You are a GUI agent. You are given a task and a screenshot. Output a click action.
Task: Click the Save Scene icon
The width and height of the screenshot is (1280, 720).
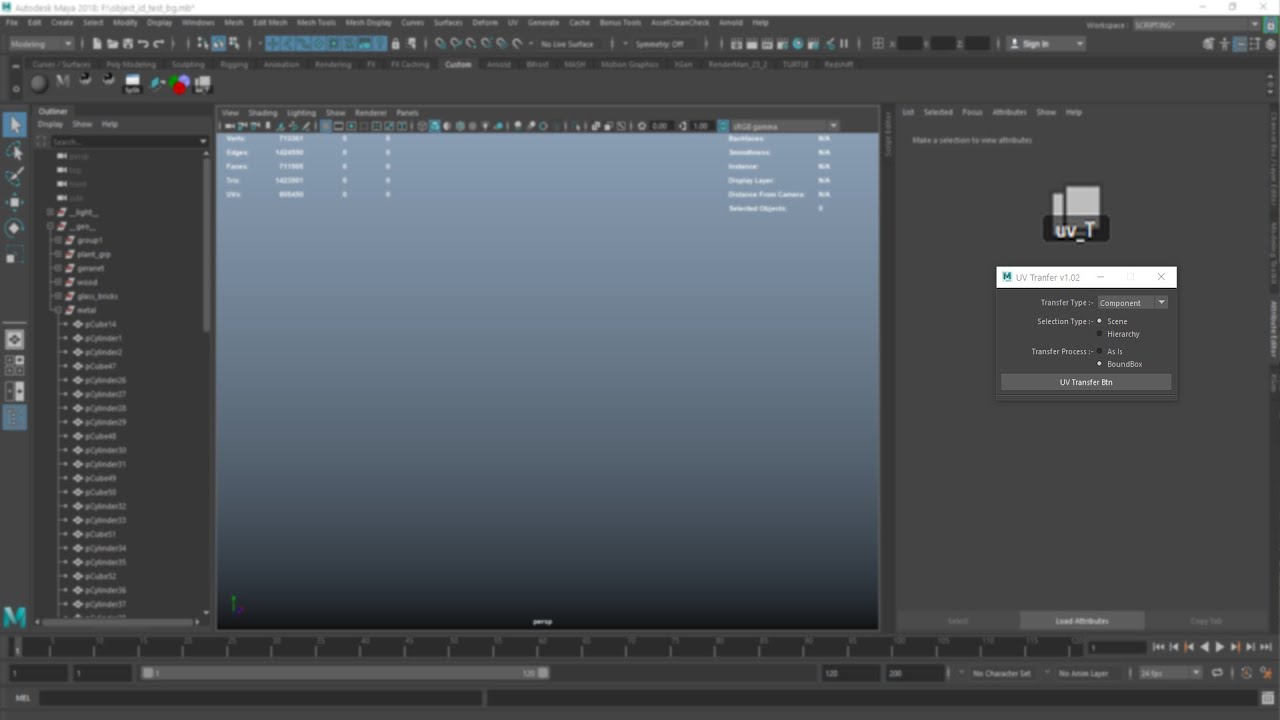[x=127, y=44]
